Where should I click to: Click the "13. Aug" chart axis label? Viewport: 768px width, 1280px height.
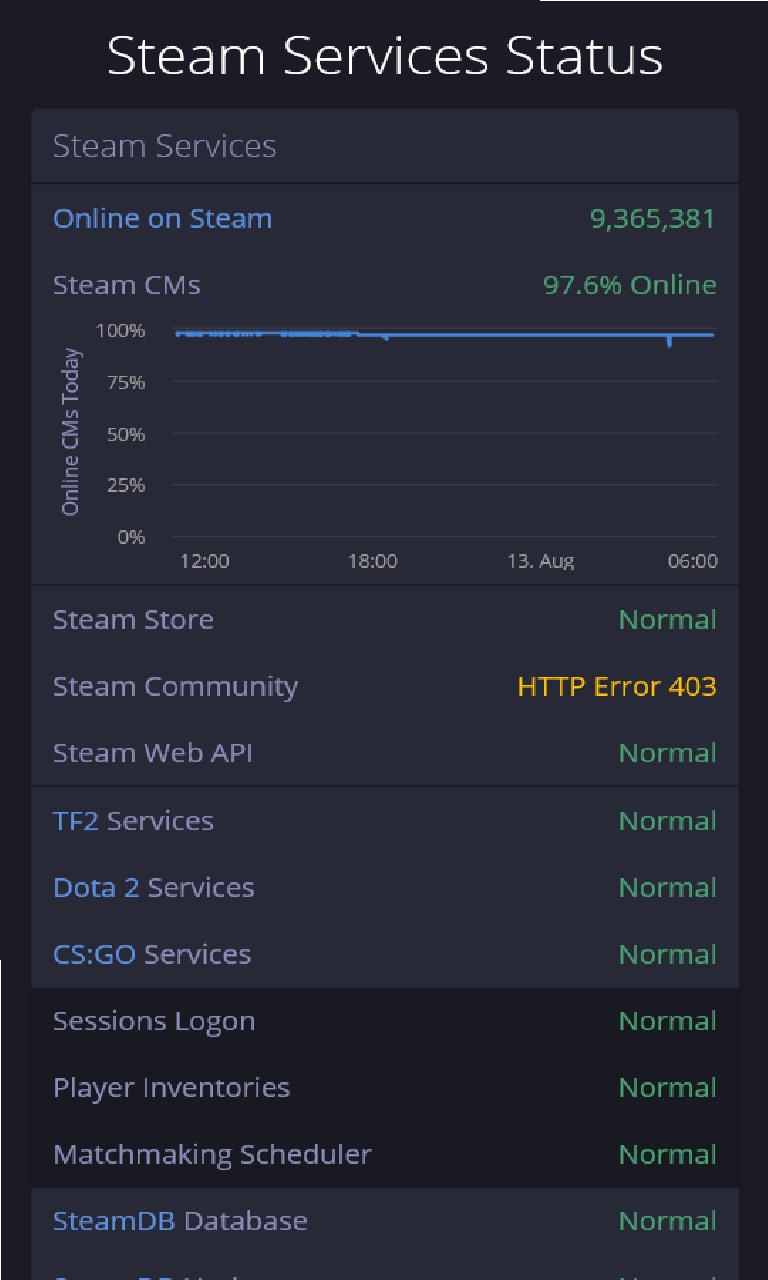[540, 561]
